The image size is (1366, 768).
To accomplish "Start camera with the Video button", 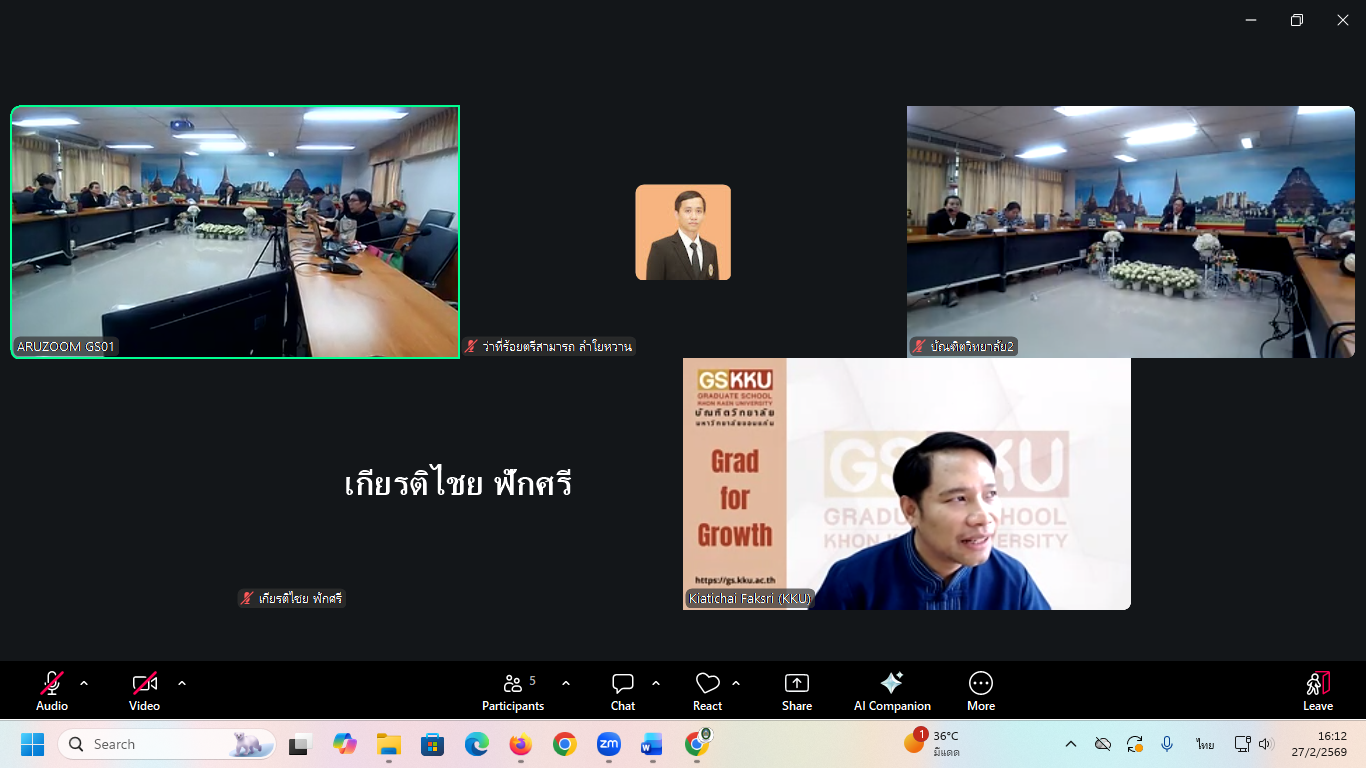I will 144,690.
